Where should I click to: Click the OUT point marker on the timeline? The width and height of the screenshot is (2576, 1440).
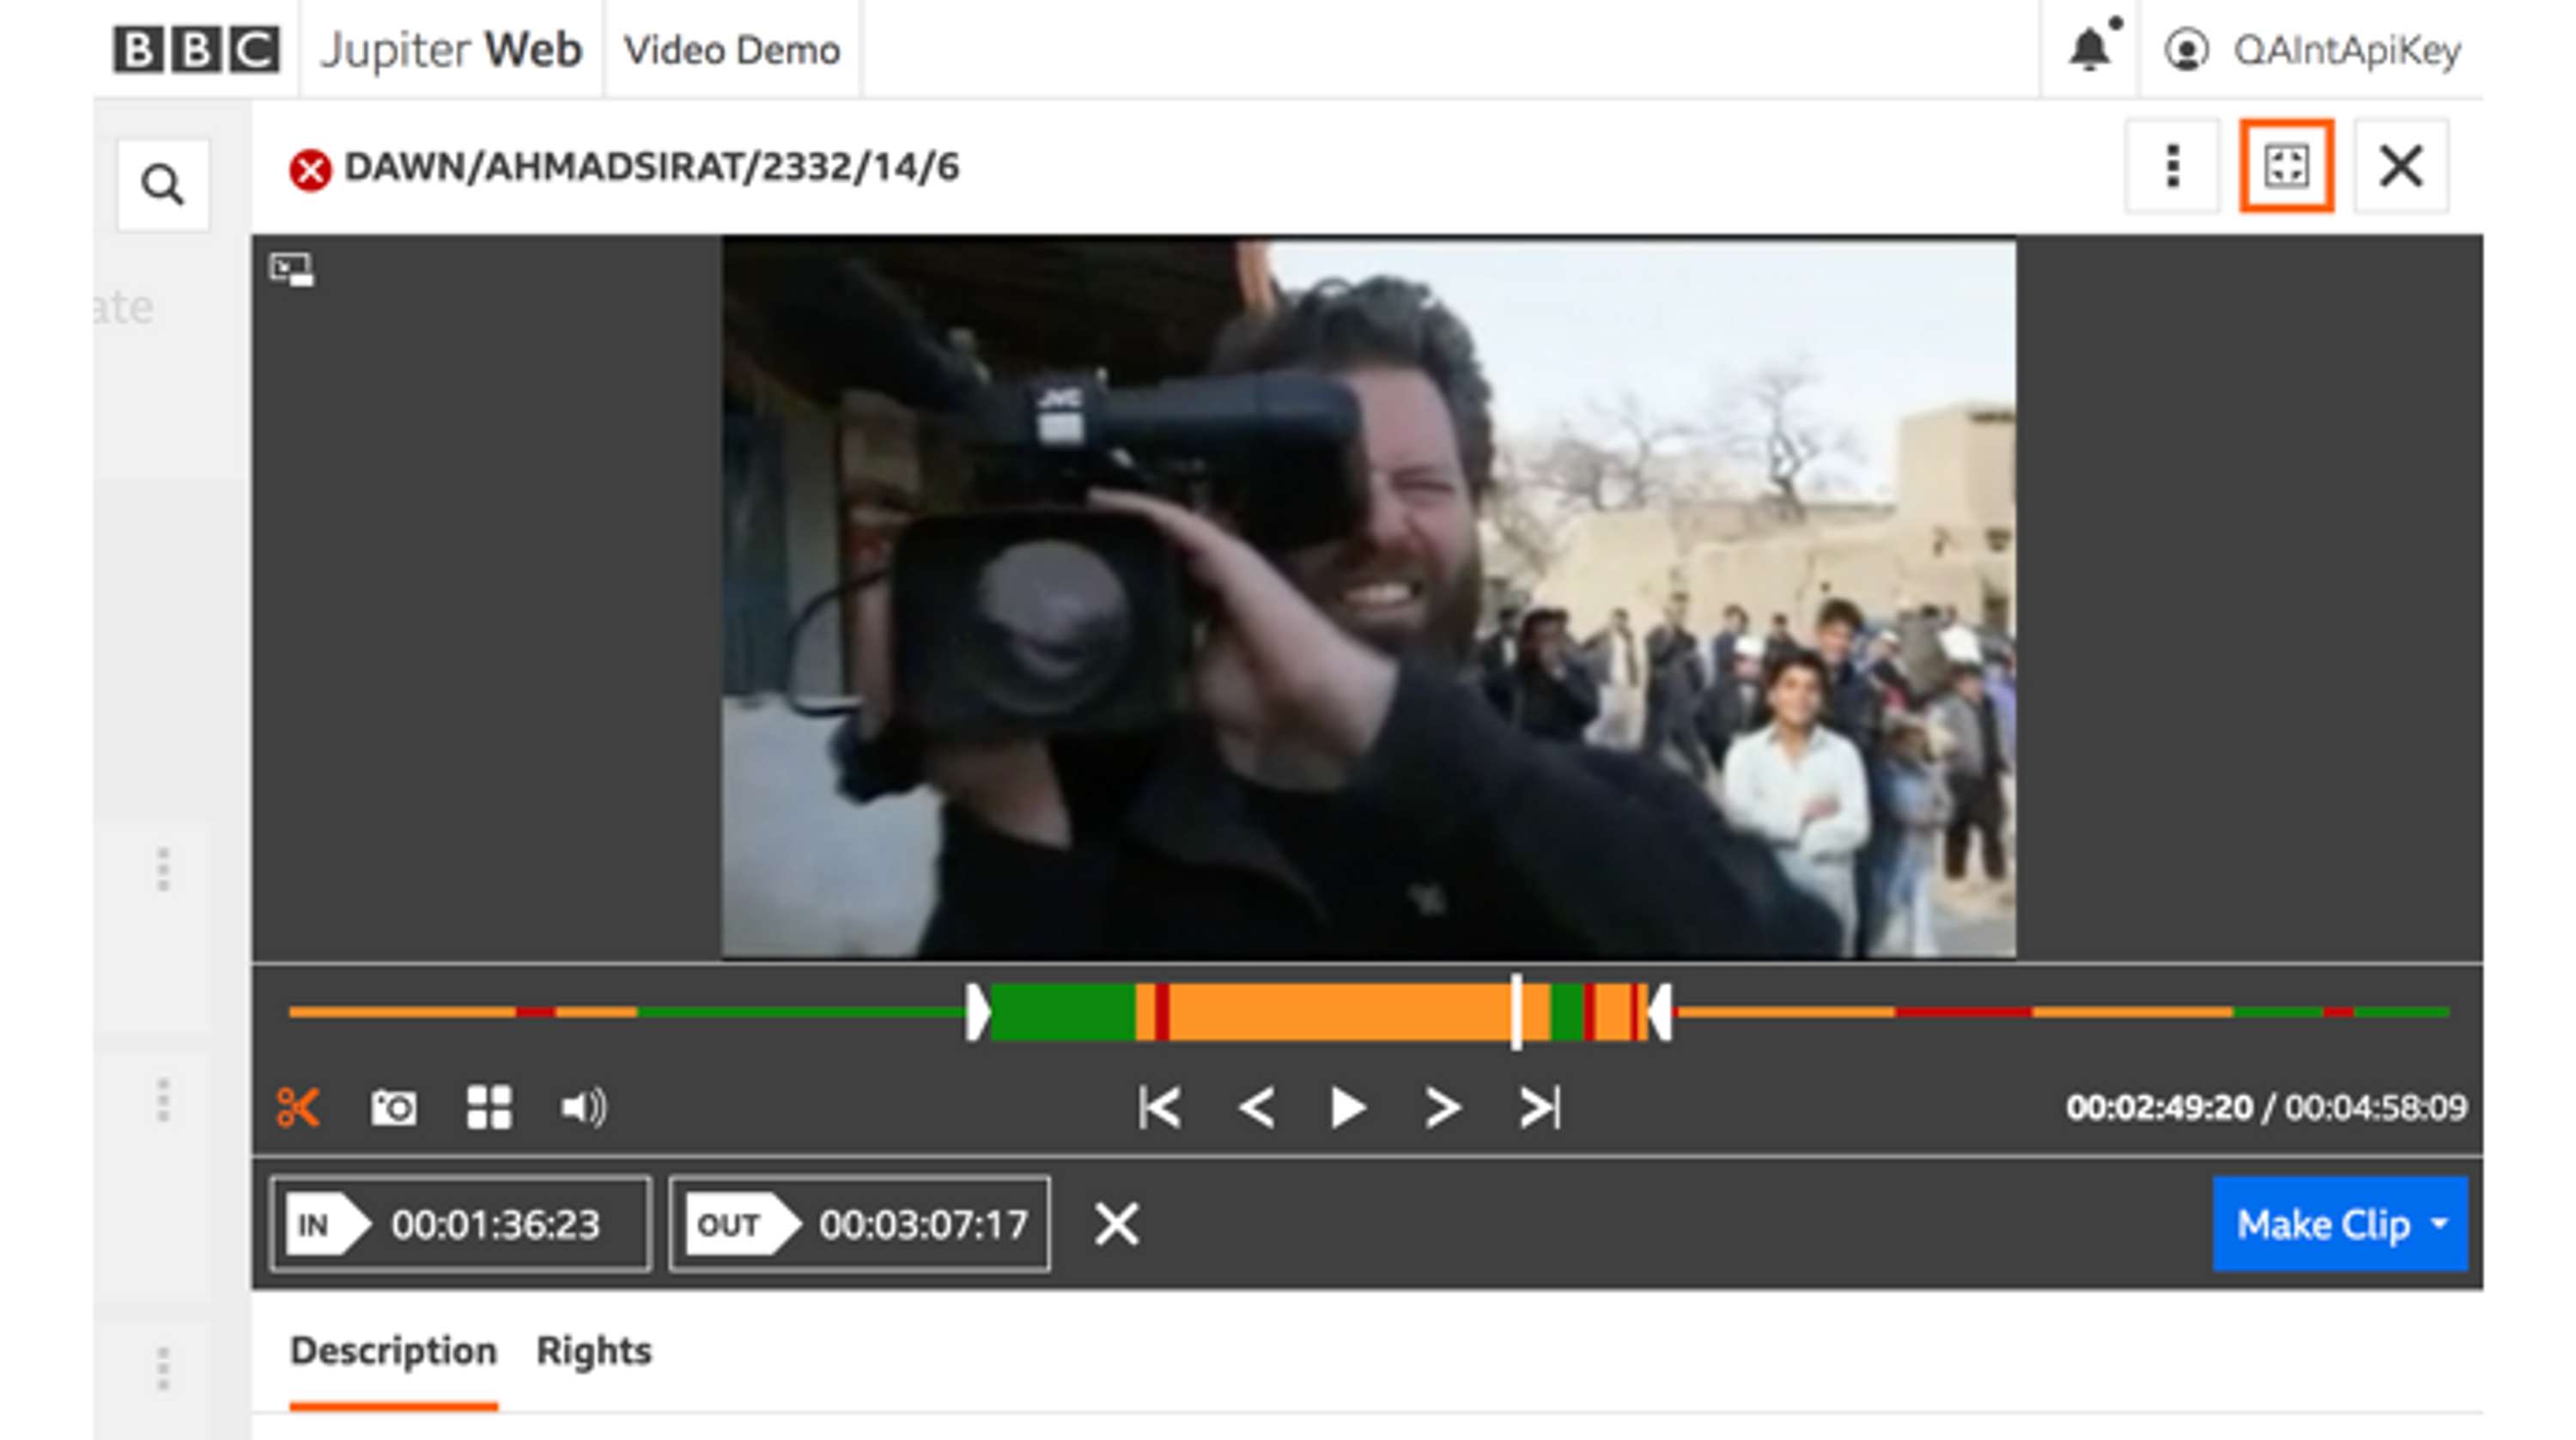pos(1660,1013)
